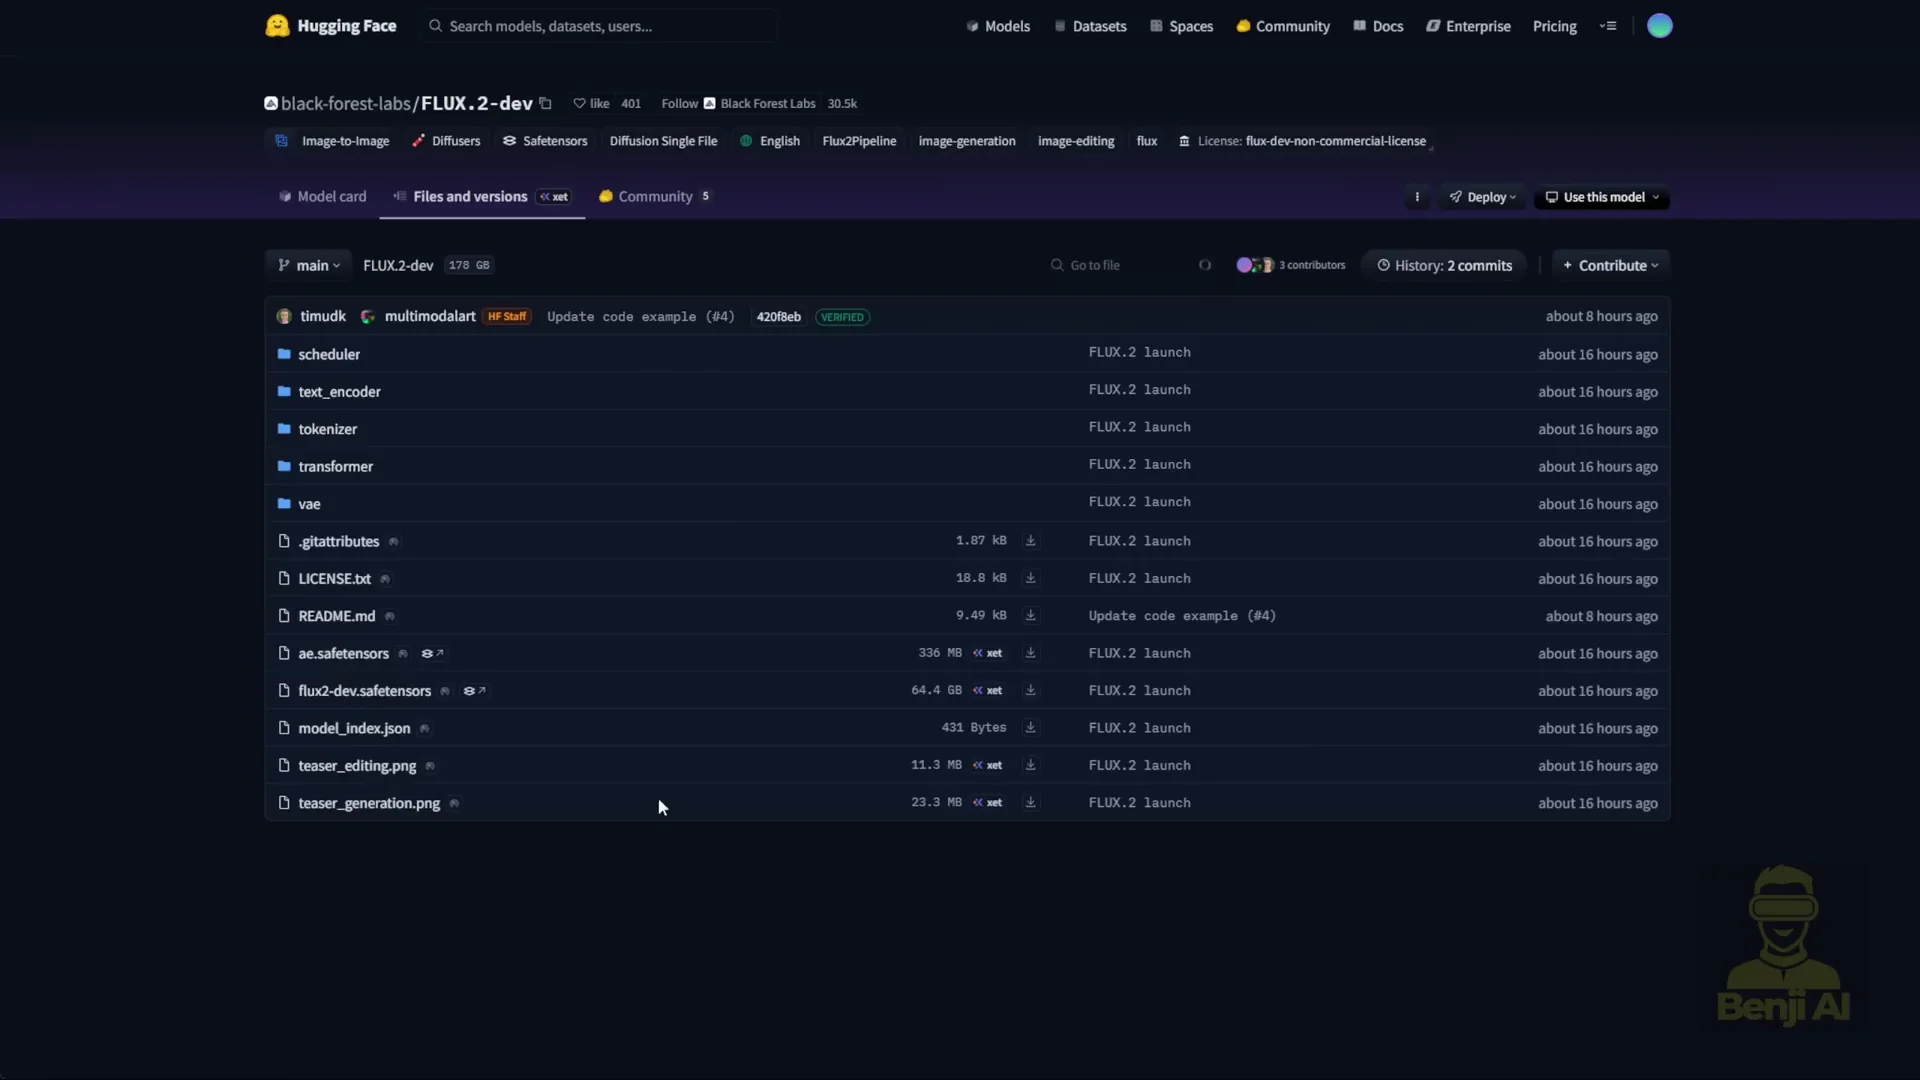Open your profile avatar menu
Screen dimensions: 1920x1080
[x=1659, y=26]
